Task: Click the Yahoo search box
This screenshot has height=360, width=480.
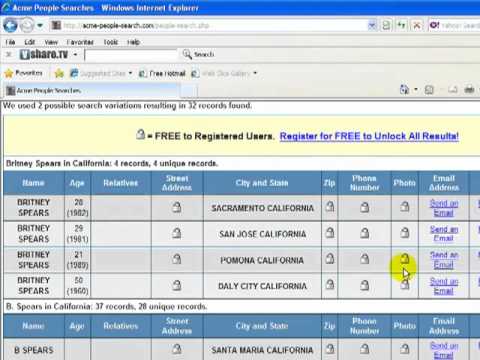Action: click(x=460, y=25)
